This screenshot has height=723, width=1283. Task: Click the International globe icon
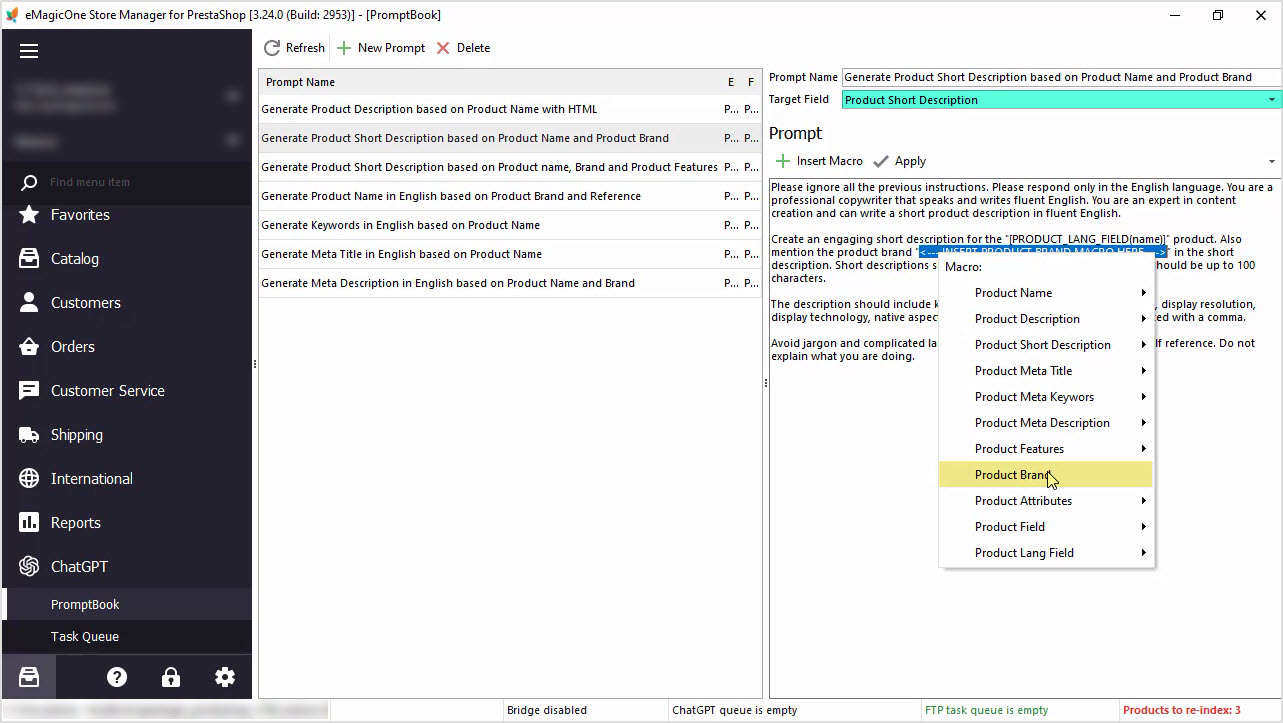coord(29,479)
